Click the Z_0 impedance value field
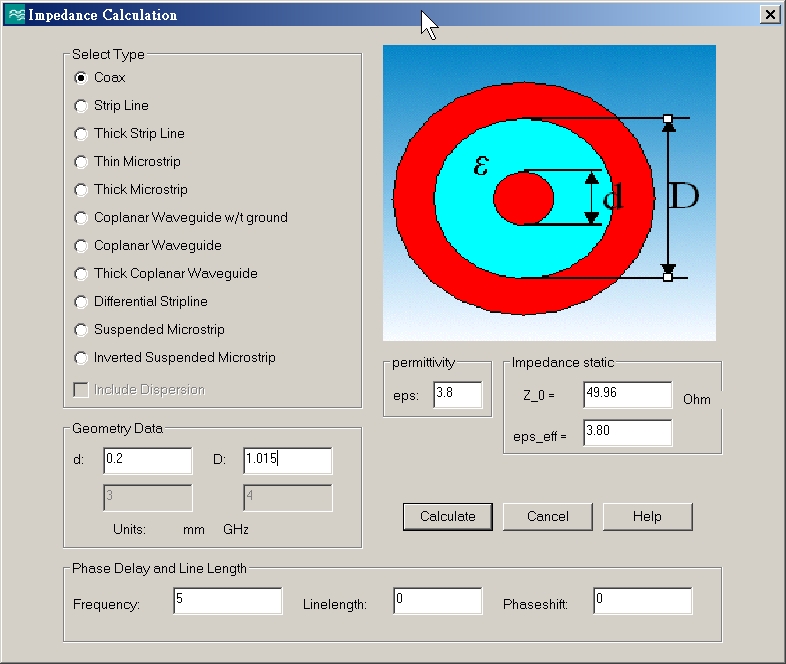The width and height of the screenshot is (786, 664). [627, 394]
